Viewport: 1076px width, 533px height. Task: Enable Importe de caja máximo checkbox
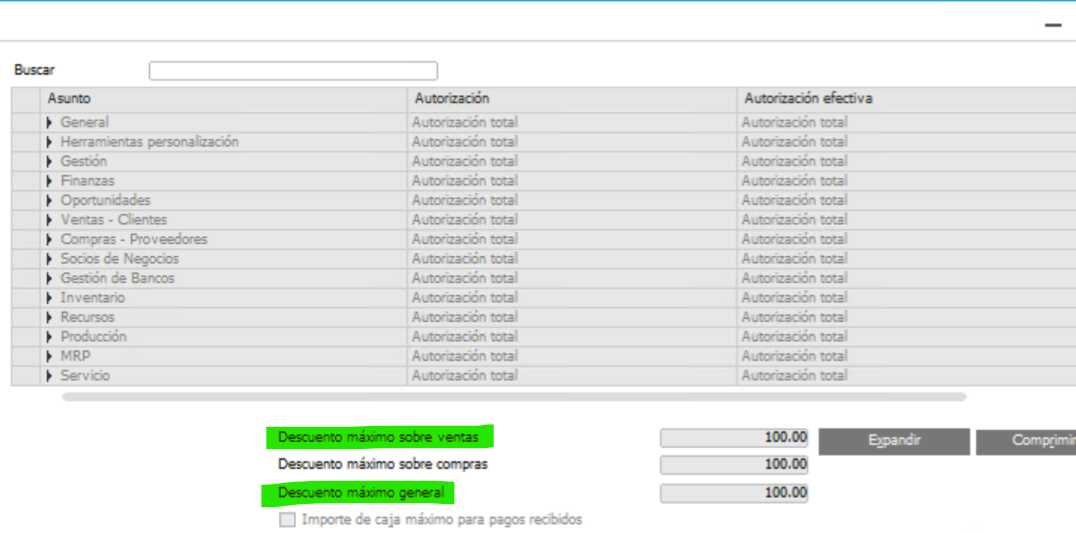pyautogui.click(x=288, y=520)
